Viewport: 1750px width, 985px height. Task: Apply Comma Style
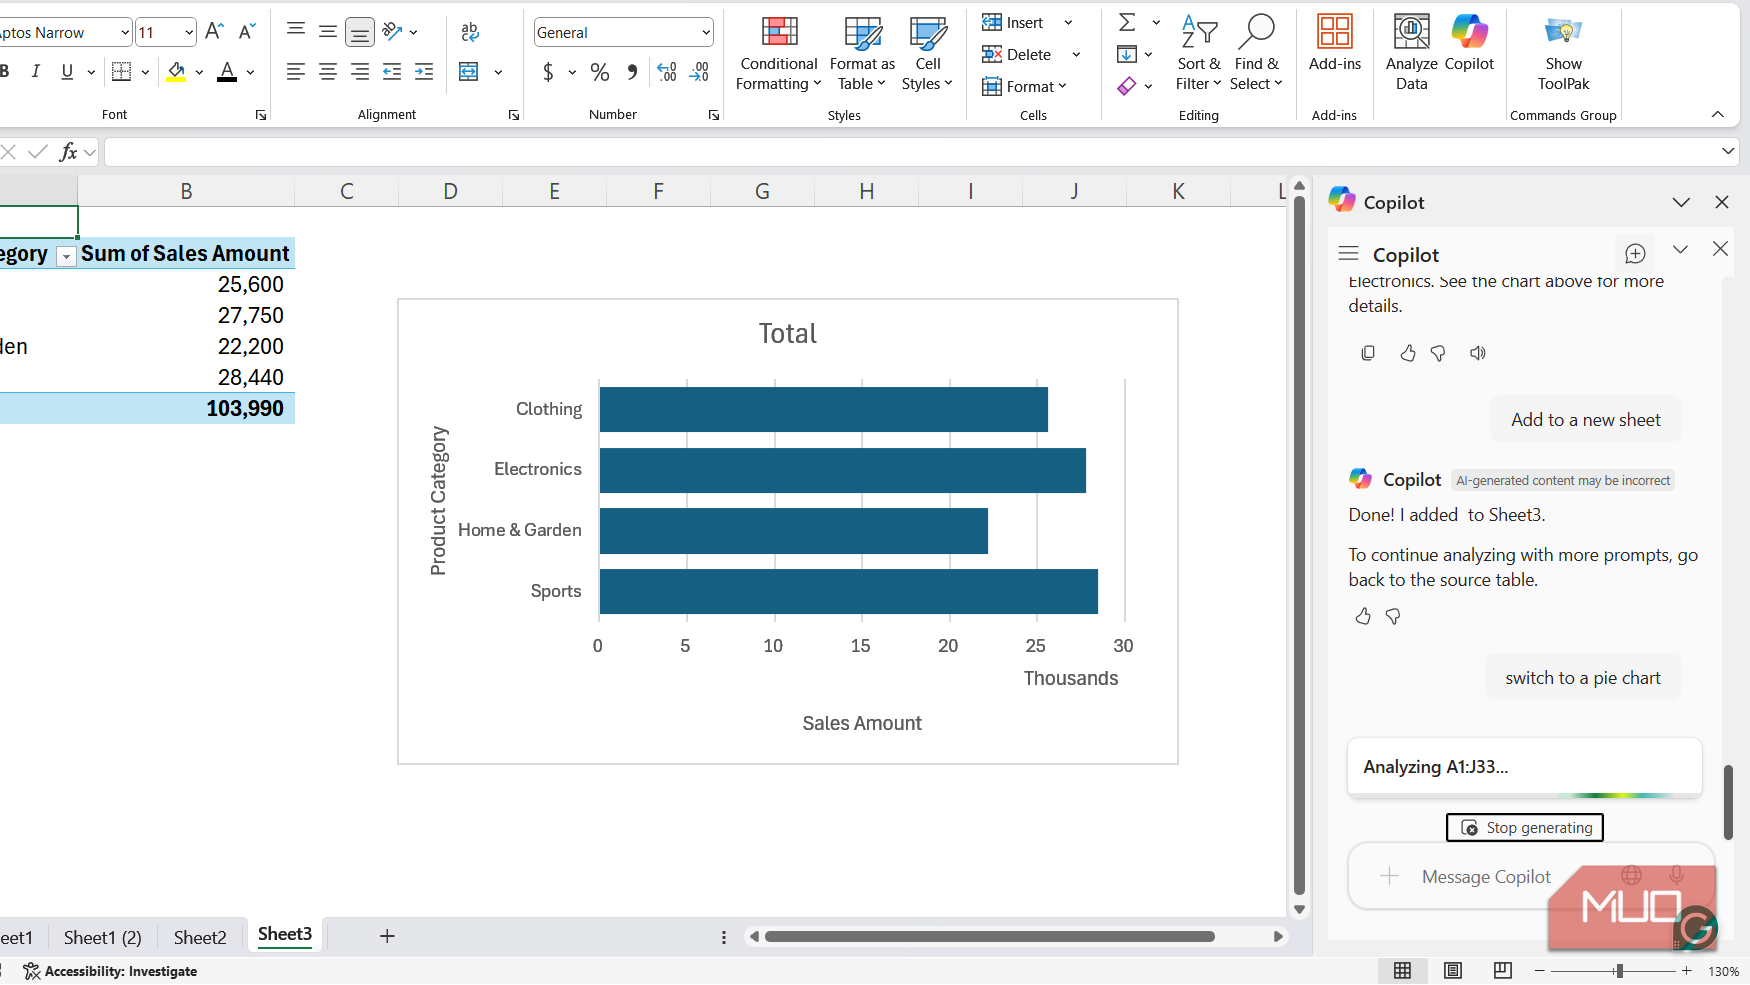pyautogui.click(x=632, y=72)
